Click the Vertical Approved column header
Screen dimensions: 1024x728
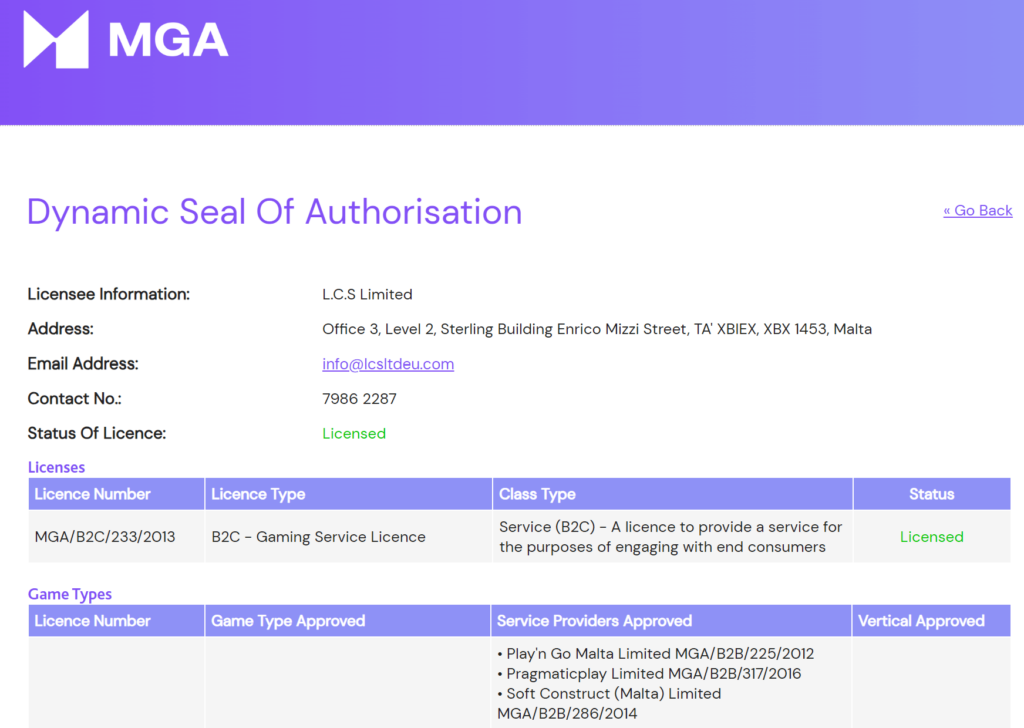click(921, 621)
